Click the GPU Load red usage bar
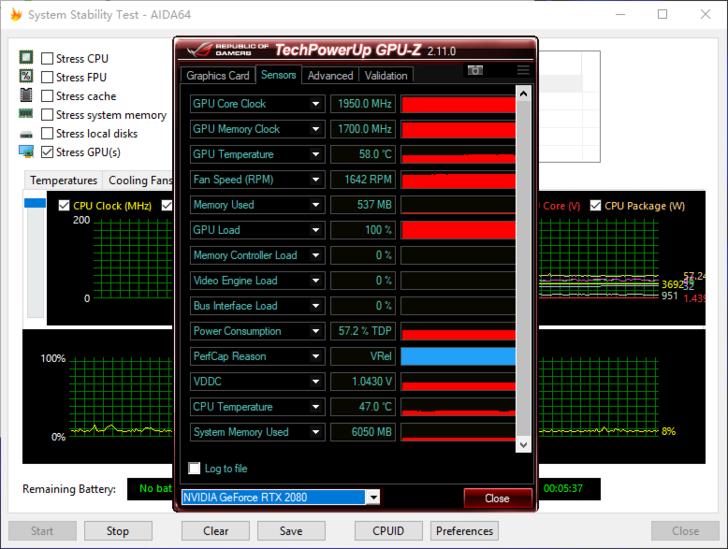The width and height of the screenshot is (728, 549). (x=458, y=230)
